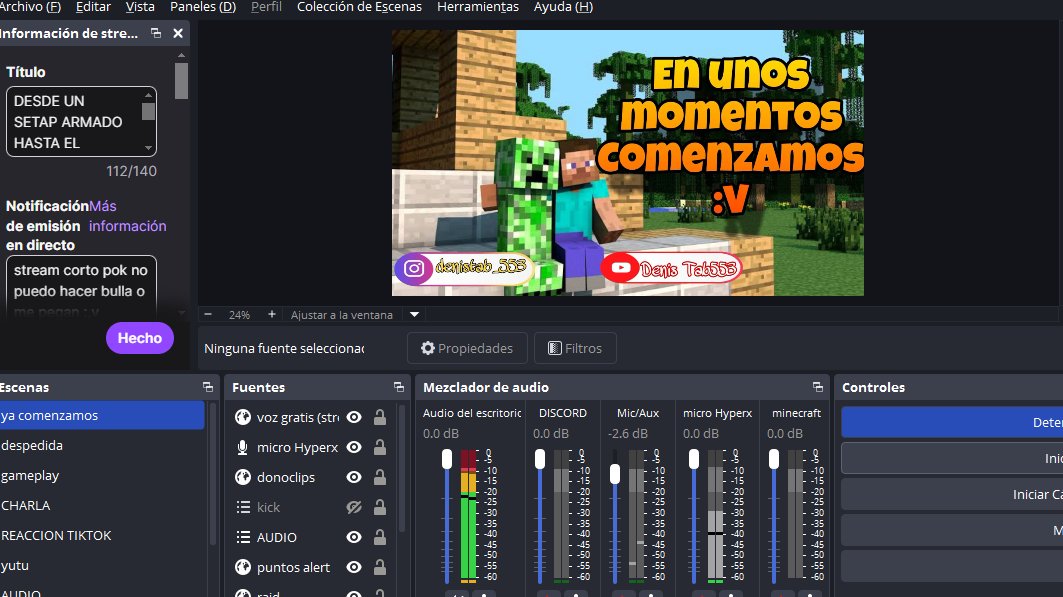
Task: Hide the voz gratis source
Action: [354, 417]
